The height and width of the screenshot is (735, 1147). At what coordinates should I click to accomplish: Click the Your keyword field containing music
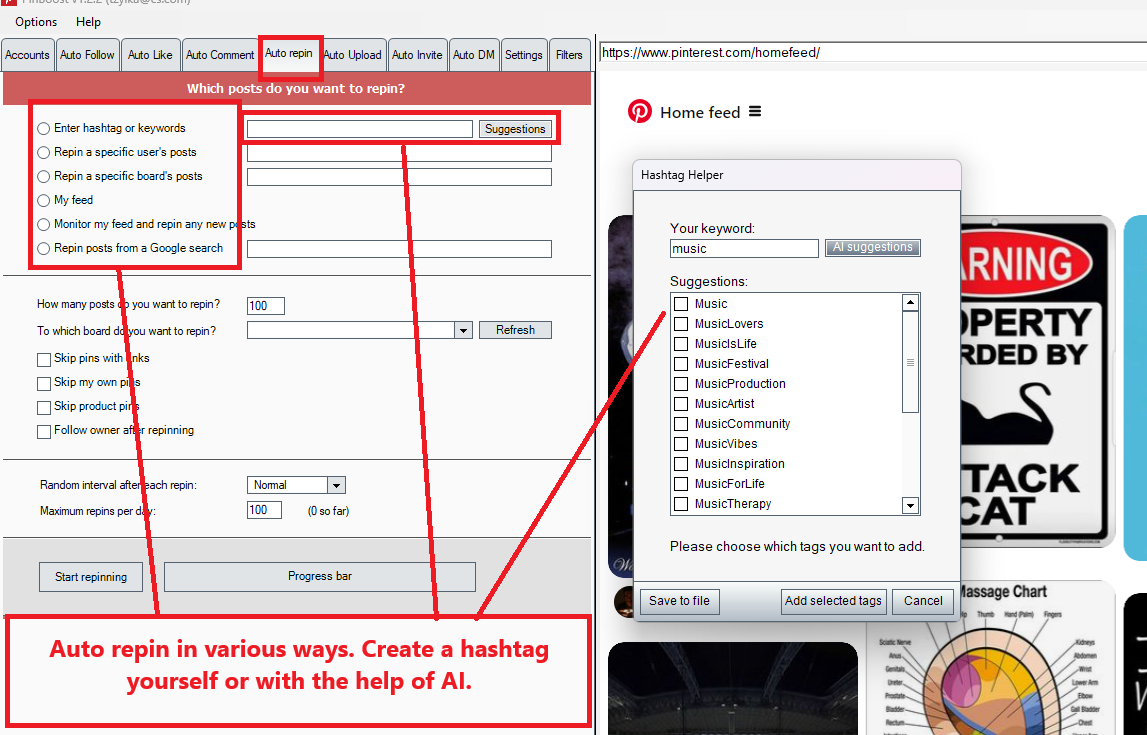pyautogui.click(x=744, y=249)
